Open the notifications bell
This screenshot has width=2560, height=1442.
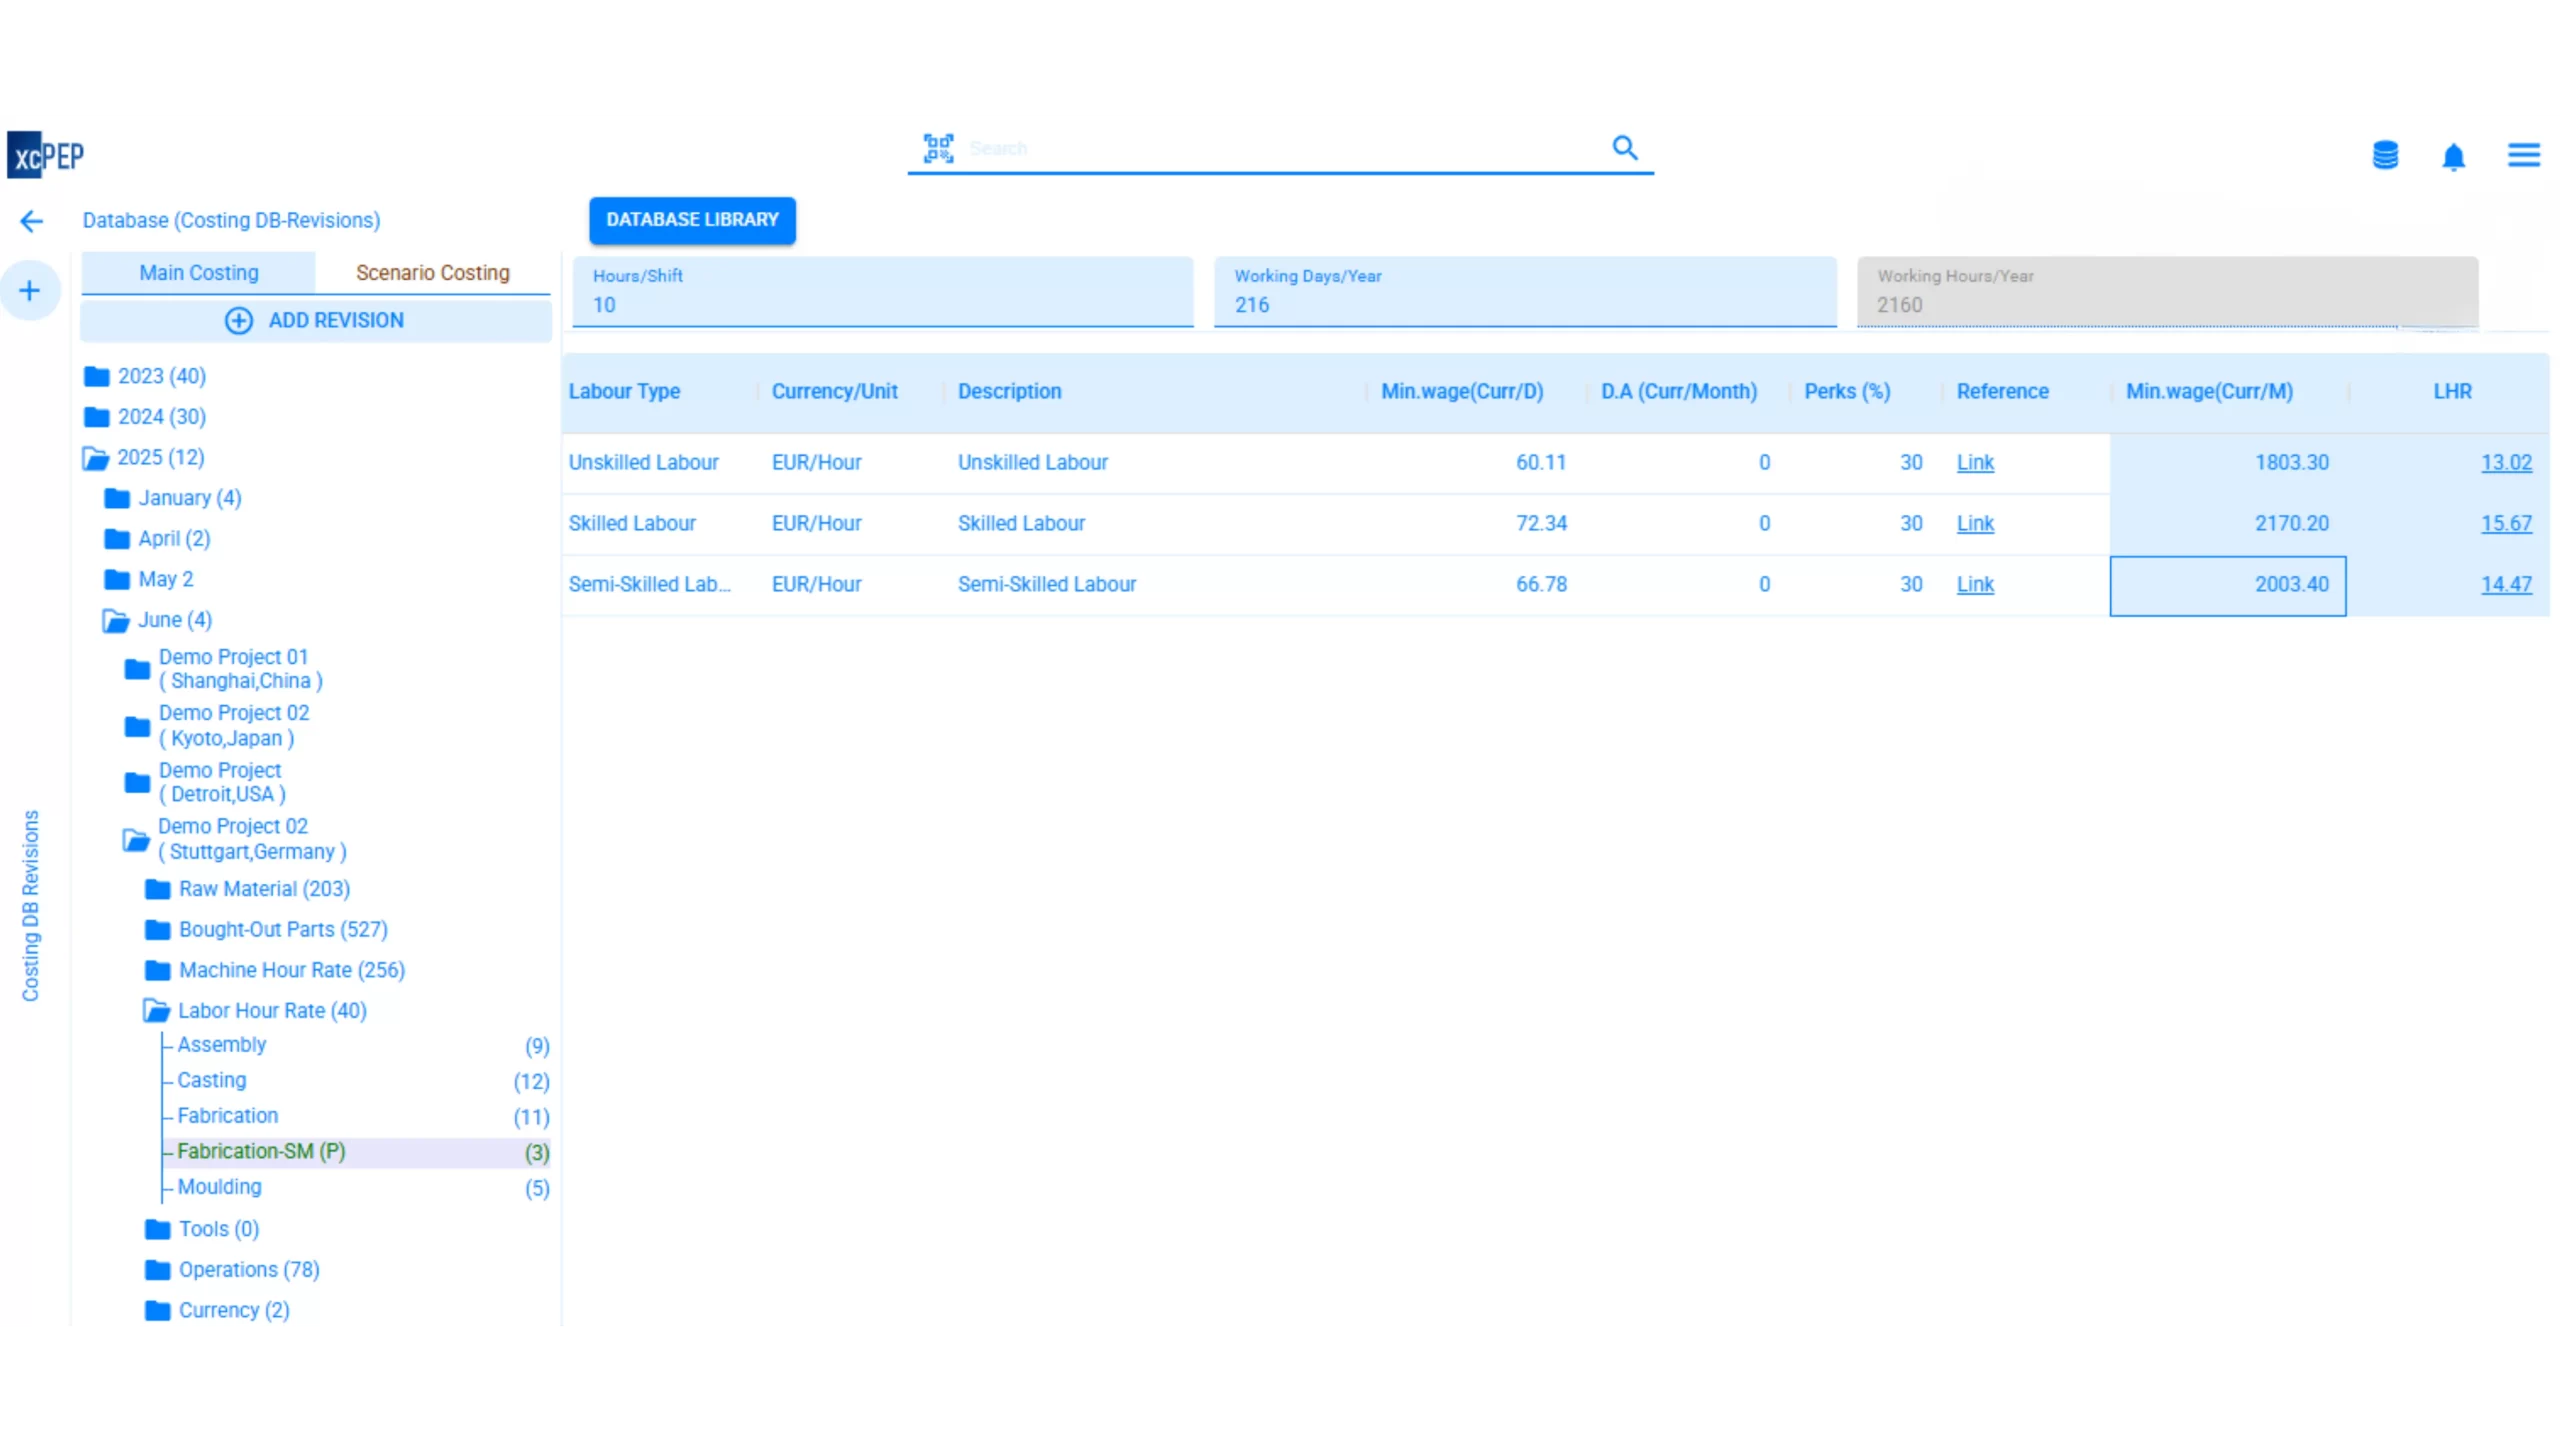click(x=2453, y=157)
